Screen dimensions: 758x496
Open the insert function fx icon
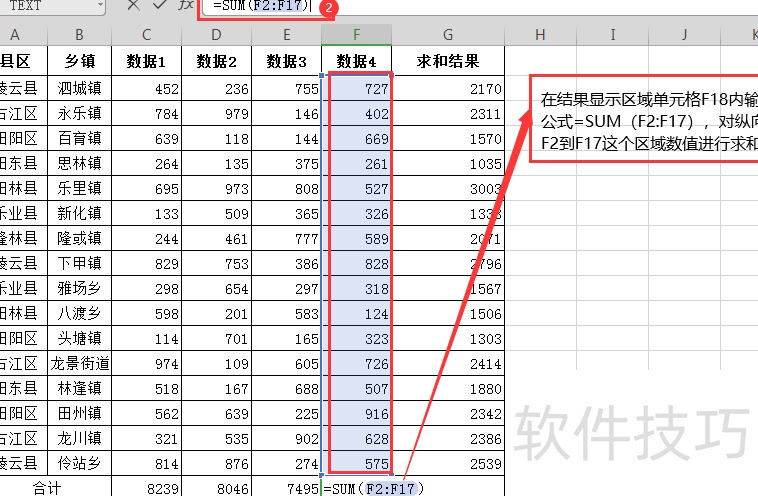[x=185, y=5]
